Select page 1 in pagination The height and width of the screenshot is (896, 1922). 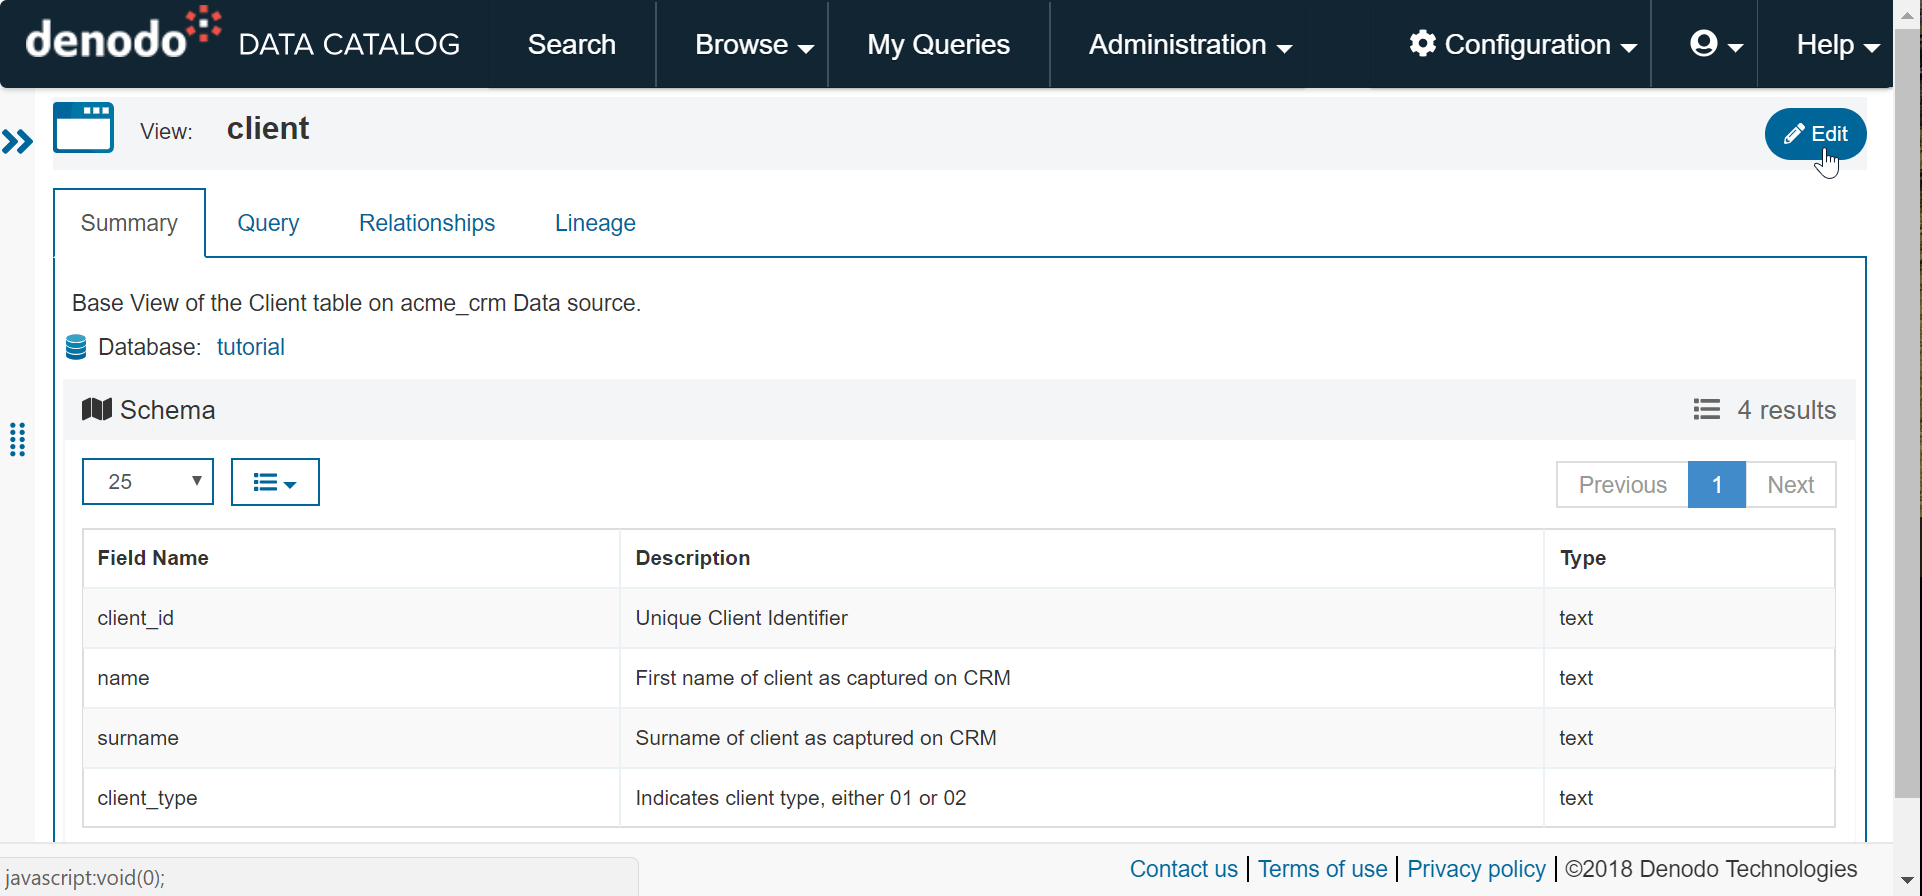point(1717,485)
